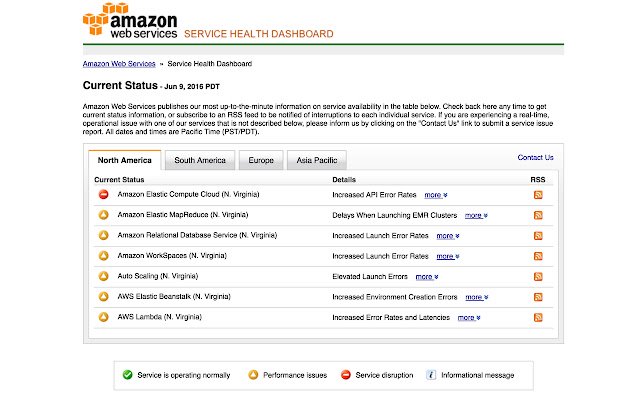Click Increased Environment Creation Errors text
The width and height of the screenshot is (640, 400).
[395, 297]
